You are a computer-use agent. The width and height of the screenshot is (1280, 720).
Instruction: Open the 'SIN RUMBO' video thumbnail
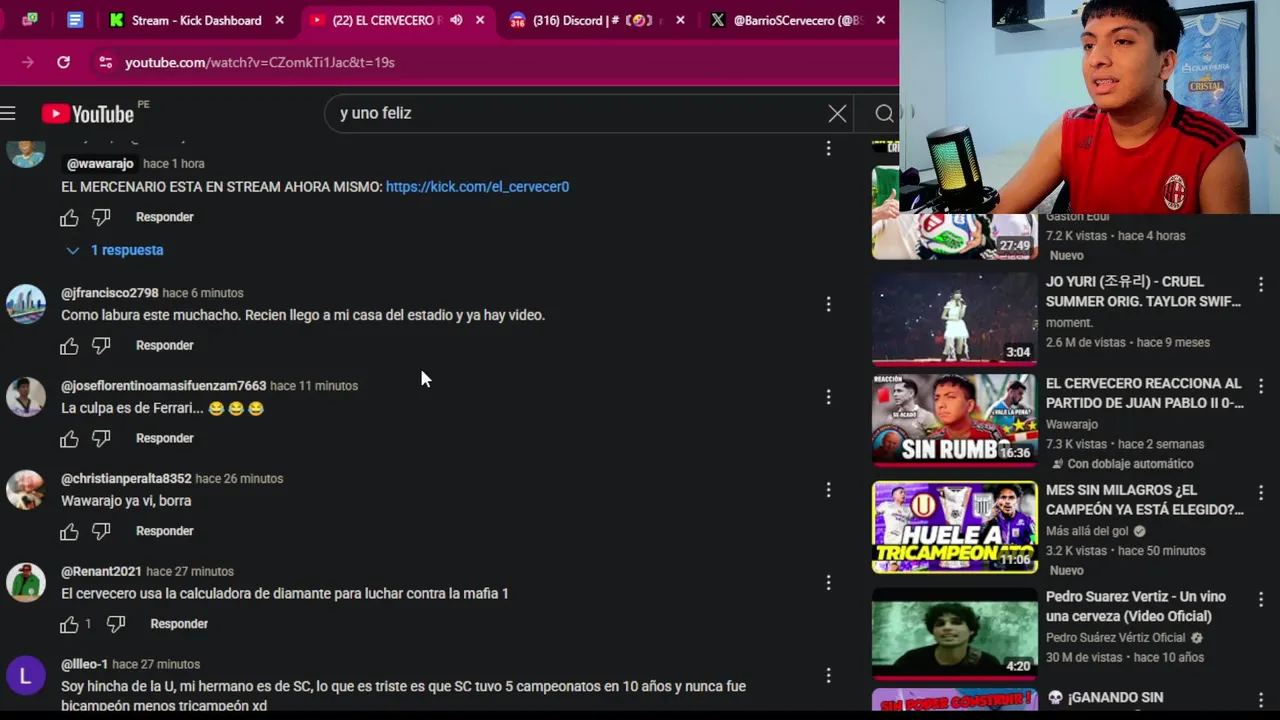pyautogui.click(x=955, y=420)
